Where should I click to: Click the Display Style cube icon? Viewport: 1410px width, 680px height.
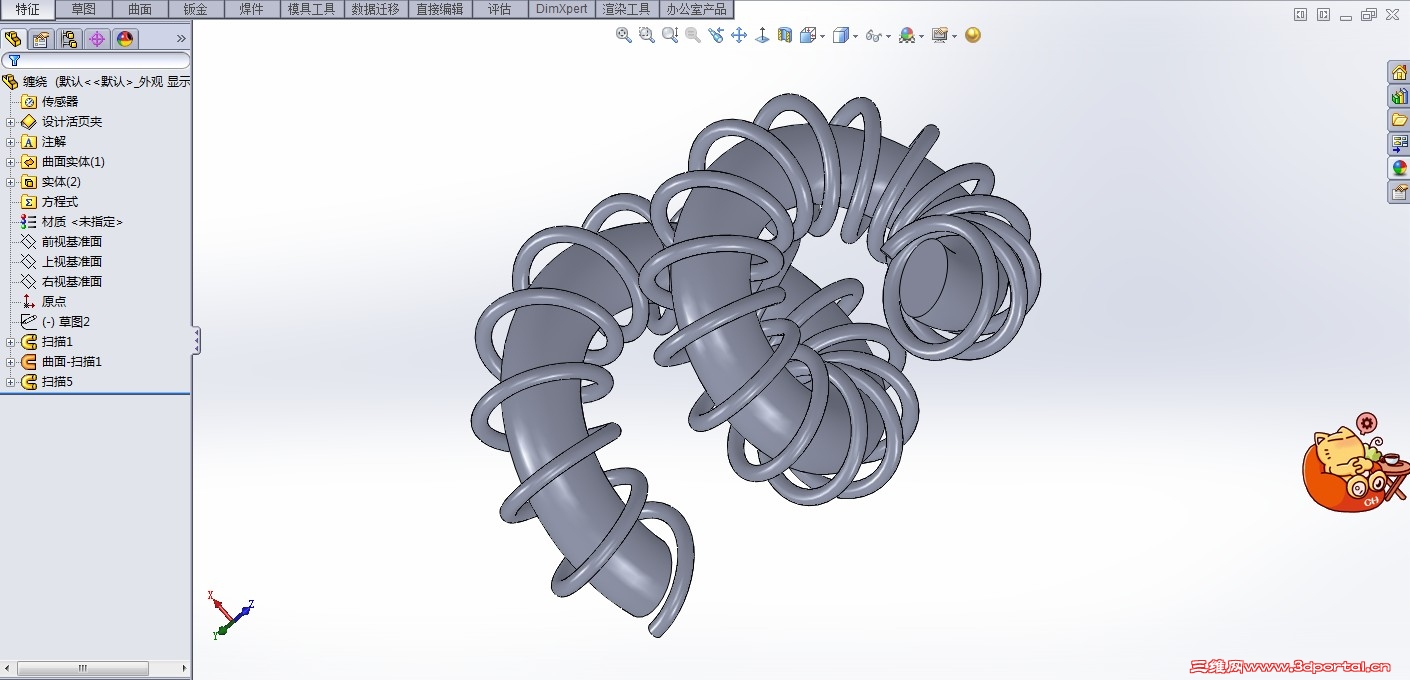pos(841,35)
